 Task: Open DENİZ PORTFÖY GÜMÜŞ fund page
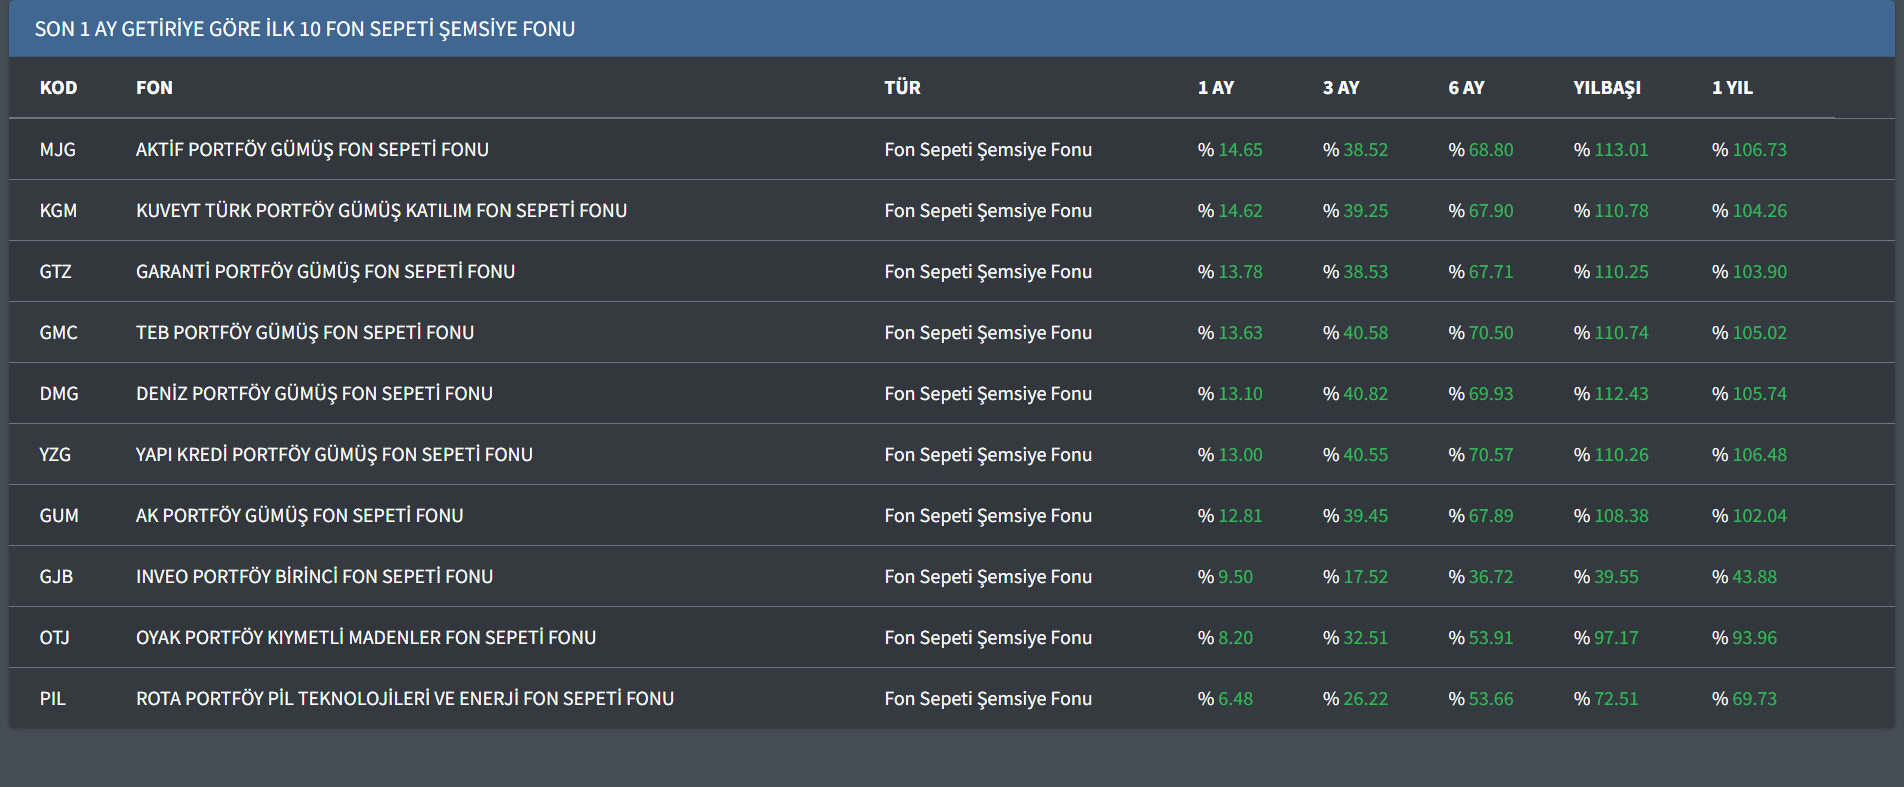314,394
